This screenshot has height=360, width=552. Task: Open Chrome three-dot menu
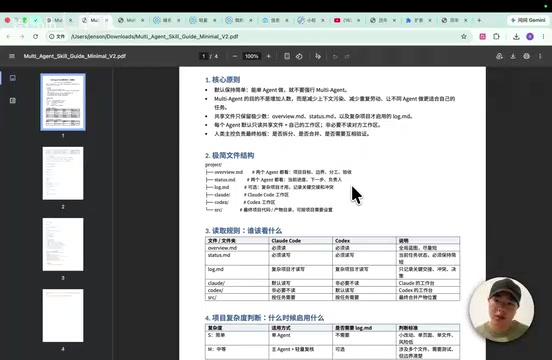click(544, 36)
